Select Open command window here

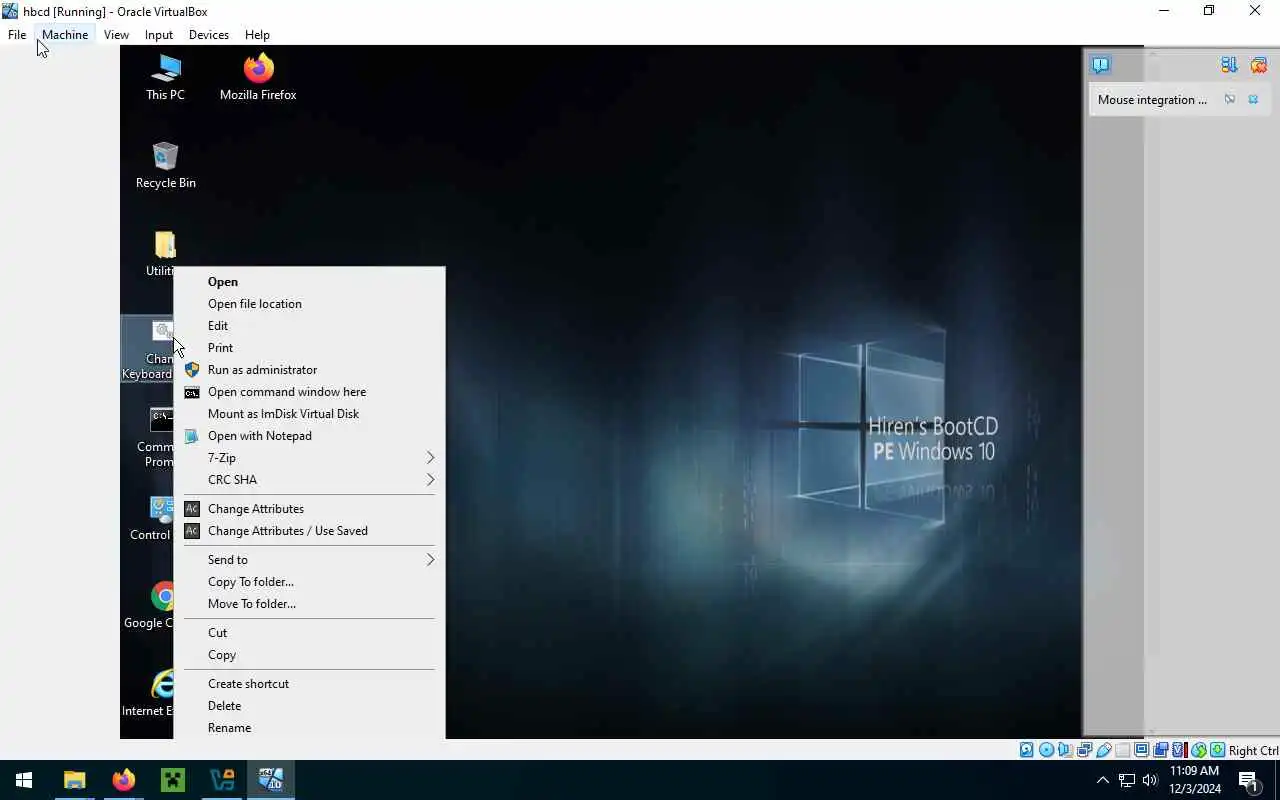309,392
